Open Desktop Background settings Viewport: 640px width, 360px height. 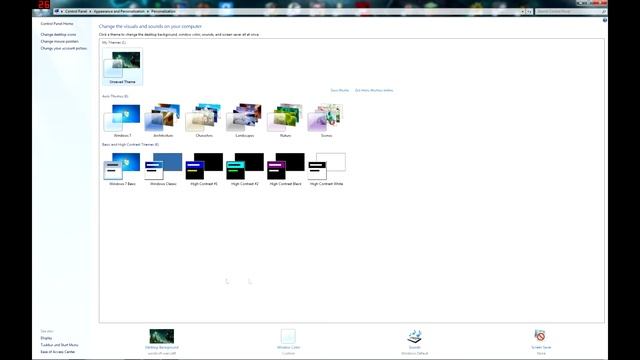click(x=162, y=342)
